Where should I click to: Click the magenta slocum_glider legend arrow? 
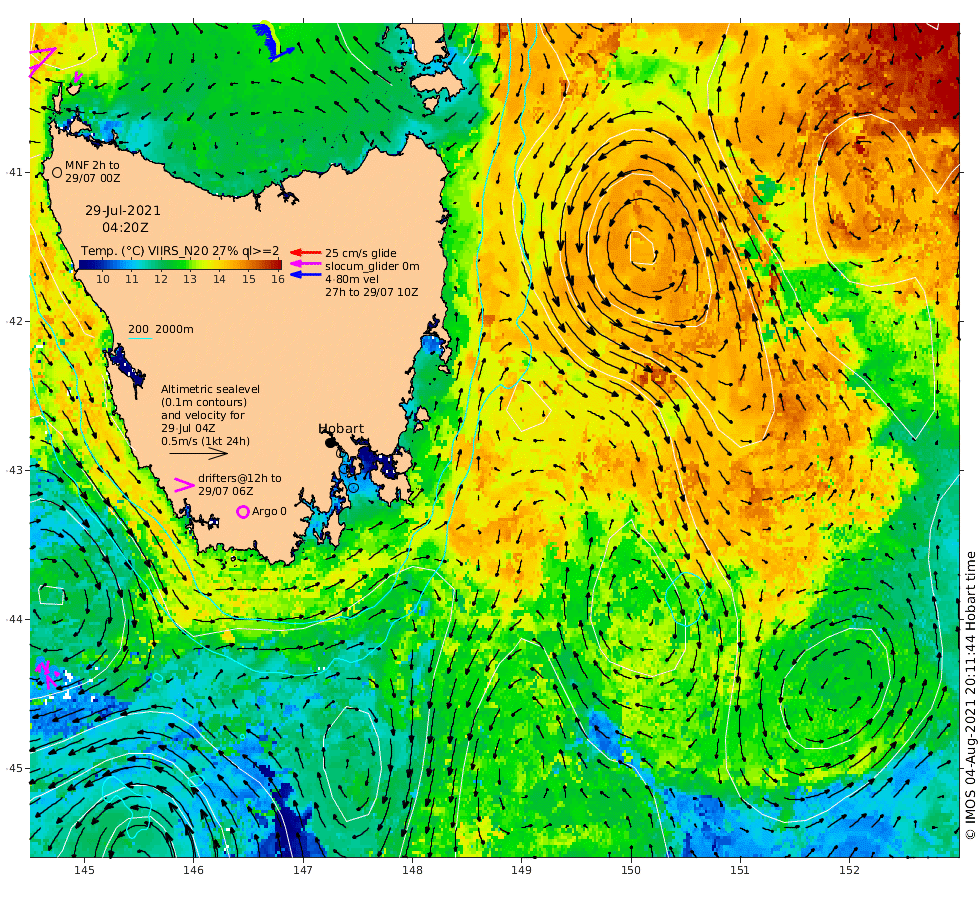[306, 264]
